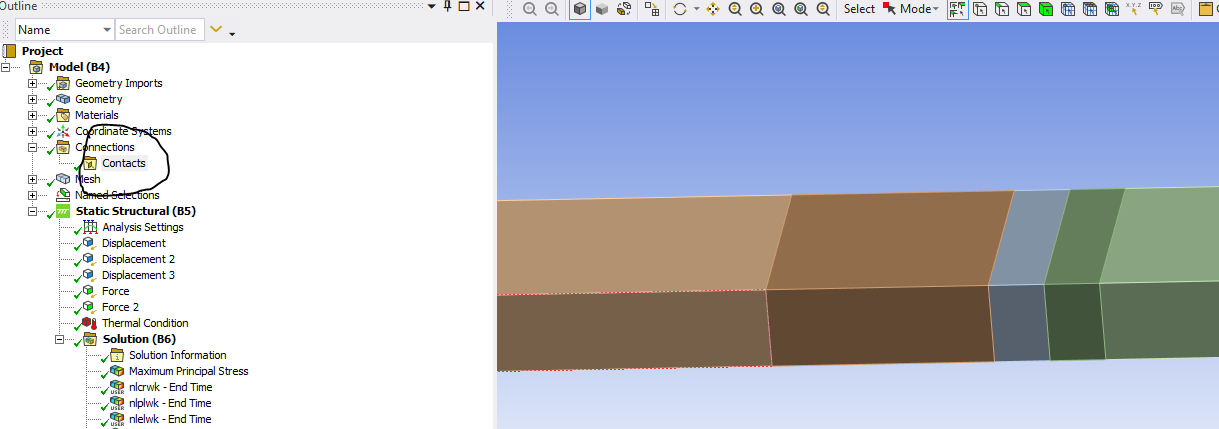The height and width of the screenshot is (429, 1219).
Task: Click the Static Structural (B5) label
Action: coord(135,211)
